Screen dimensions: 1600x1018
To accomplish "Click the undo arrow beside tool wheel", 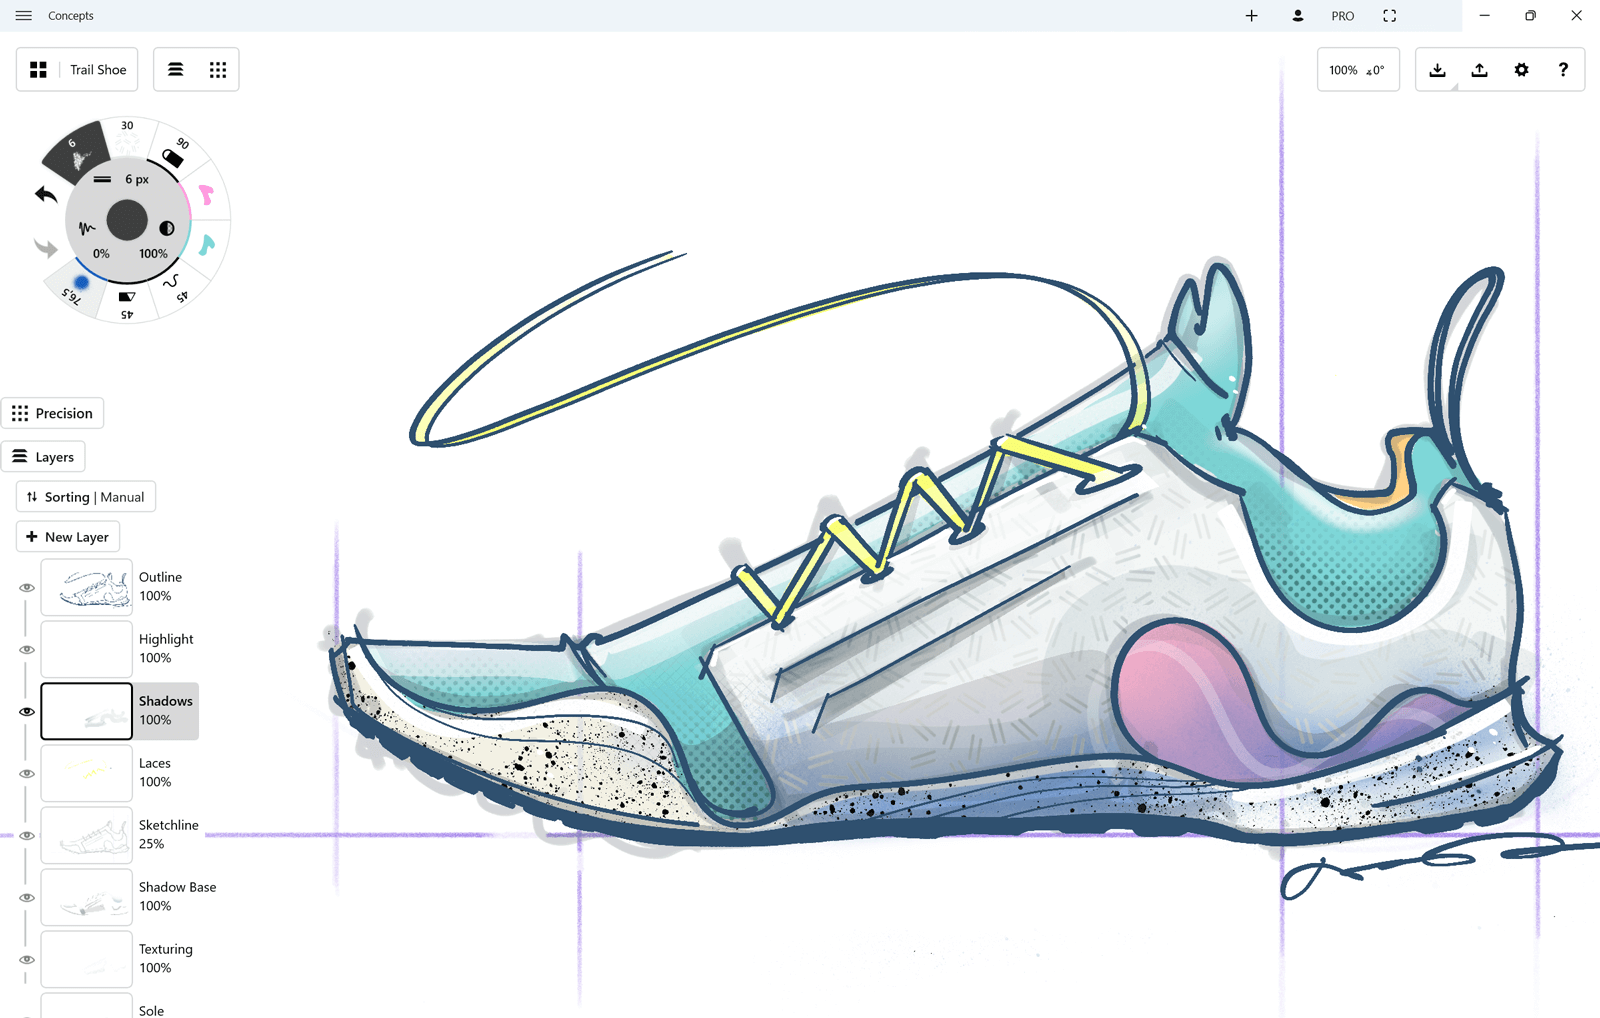I will click(45, 194).
